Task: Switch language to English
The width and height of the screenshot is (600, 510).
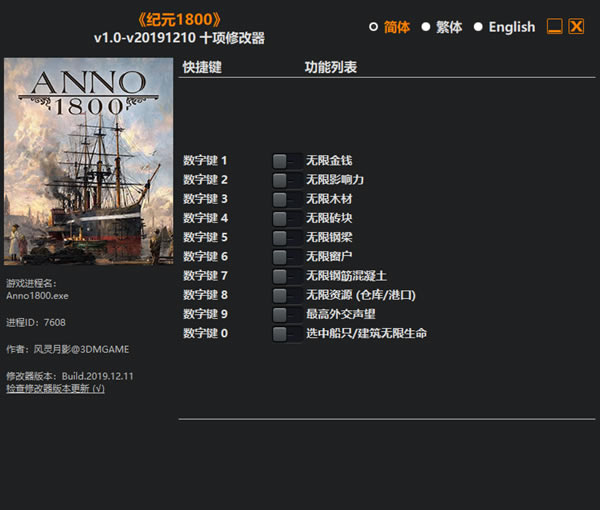Action: [479, 27]
